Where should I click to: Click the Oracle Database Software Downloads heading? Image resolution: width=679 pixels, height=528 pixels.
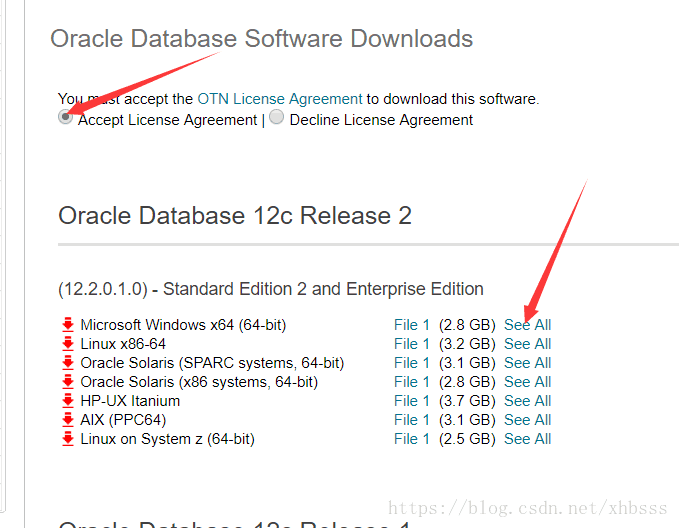point(262,39)
